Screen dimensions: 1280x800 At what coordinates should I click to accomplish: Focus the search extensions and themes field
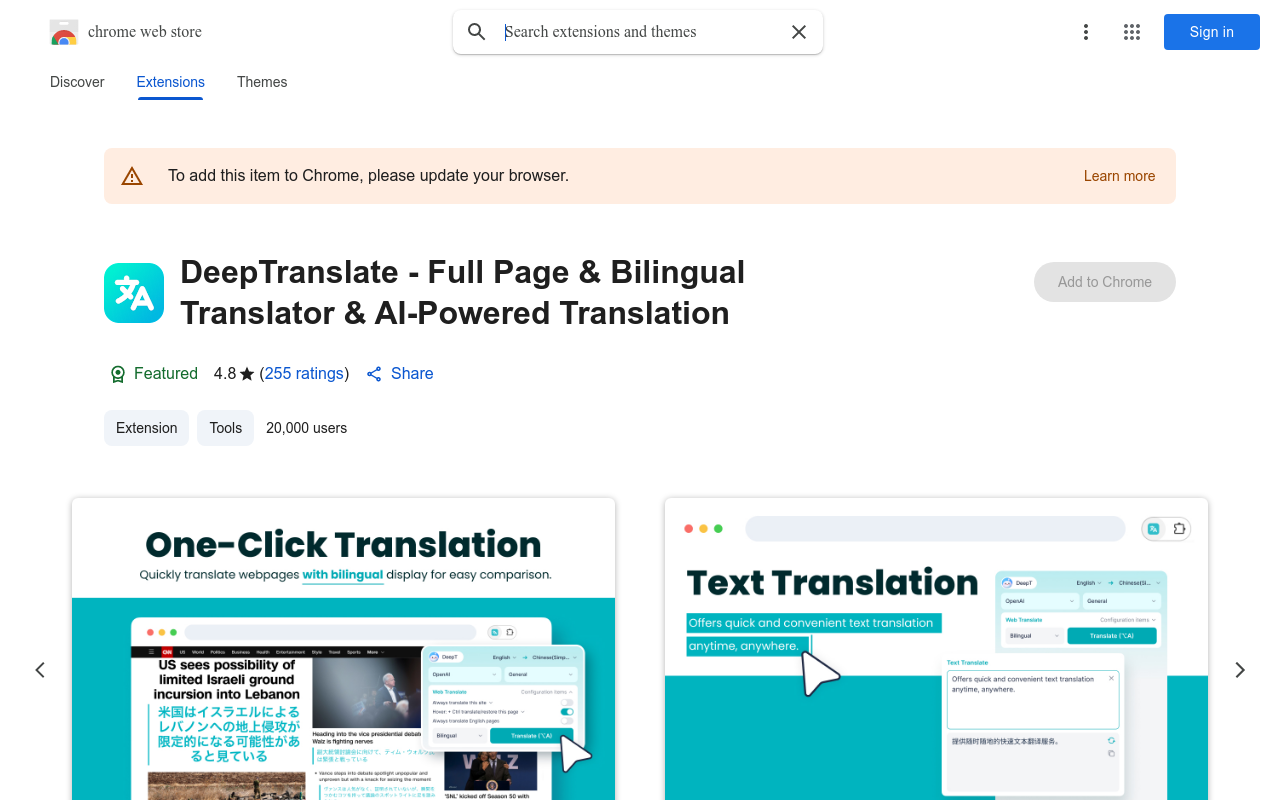click(x=640, y=32)
